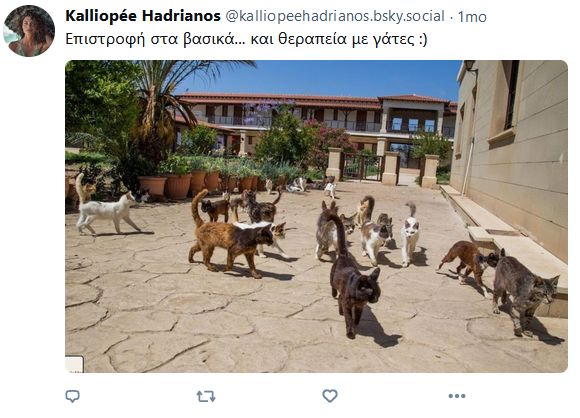The image size is (580, 418).
Task: Click the 1mo timestamp of the post
Action: (472, 17)
